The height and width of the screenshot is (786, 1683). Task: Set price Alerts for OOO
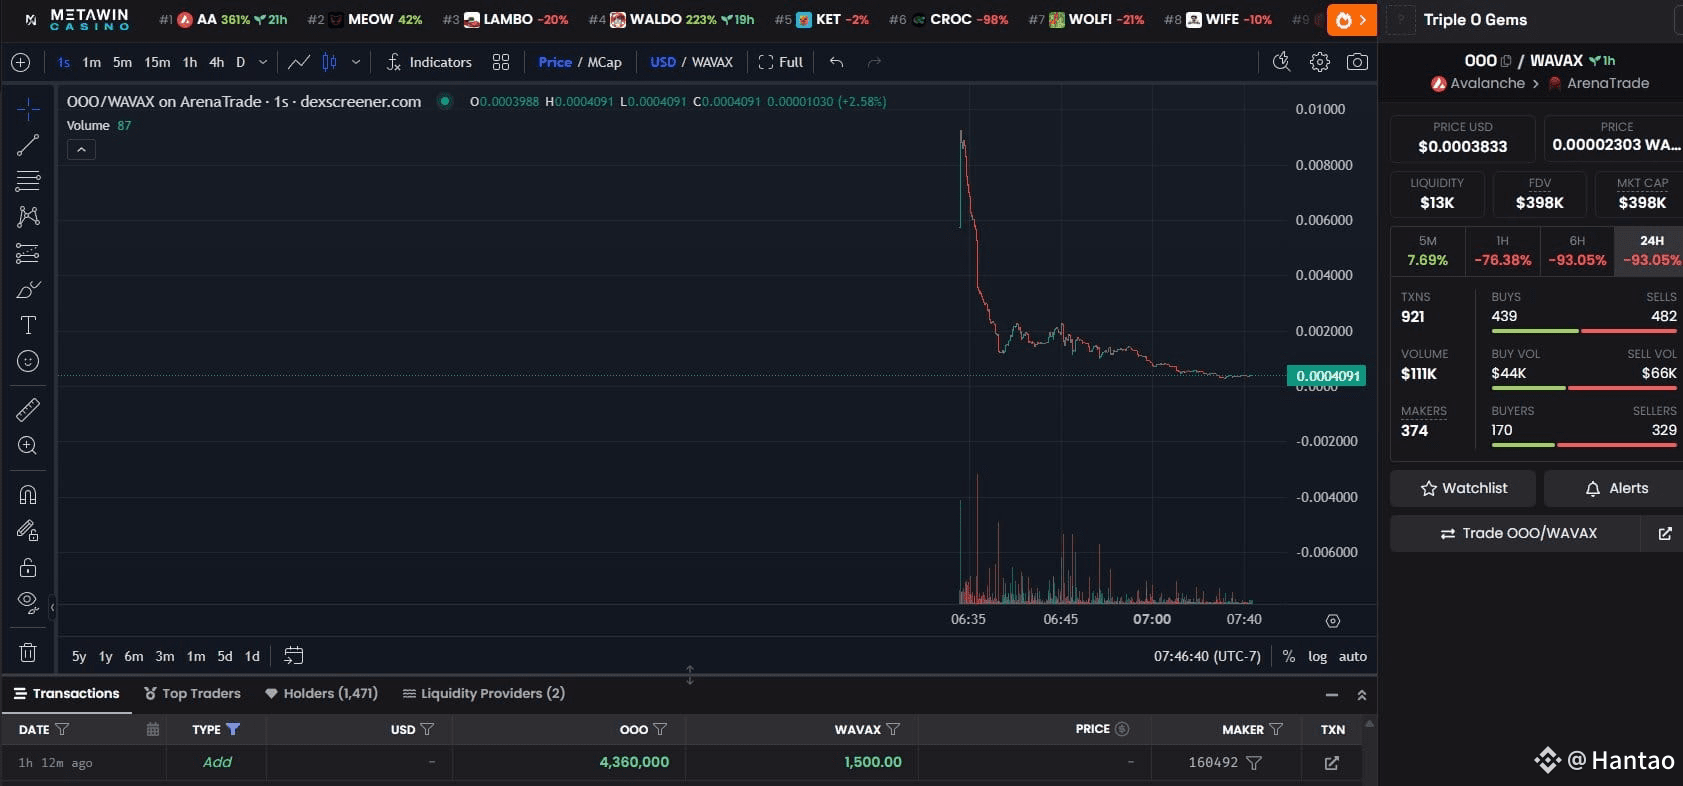coord(1614,488)
